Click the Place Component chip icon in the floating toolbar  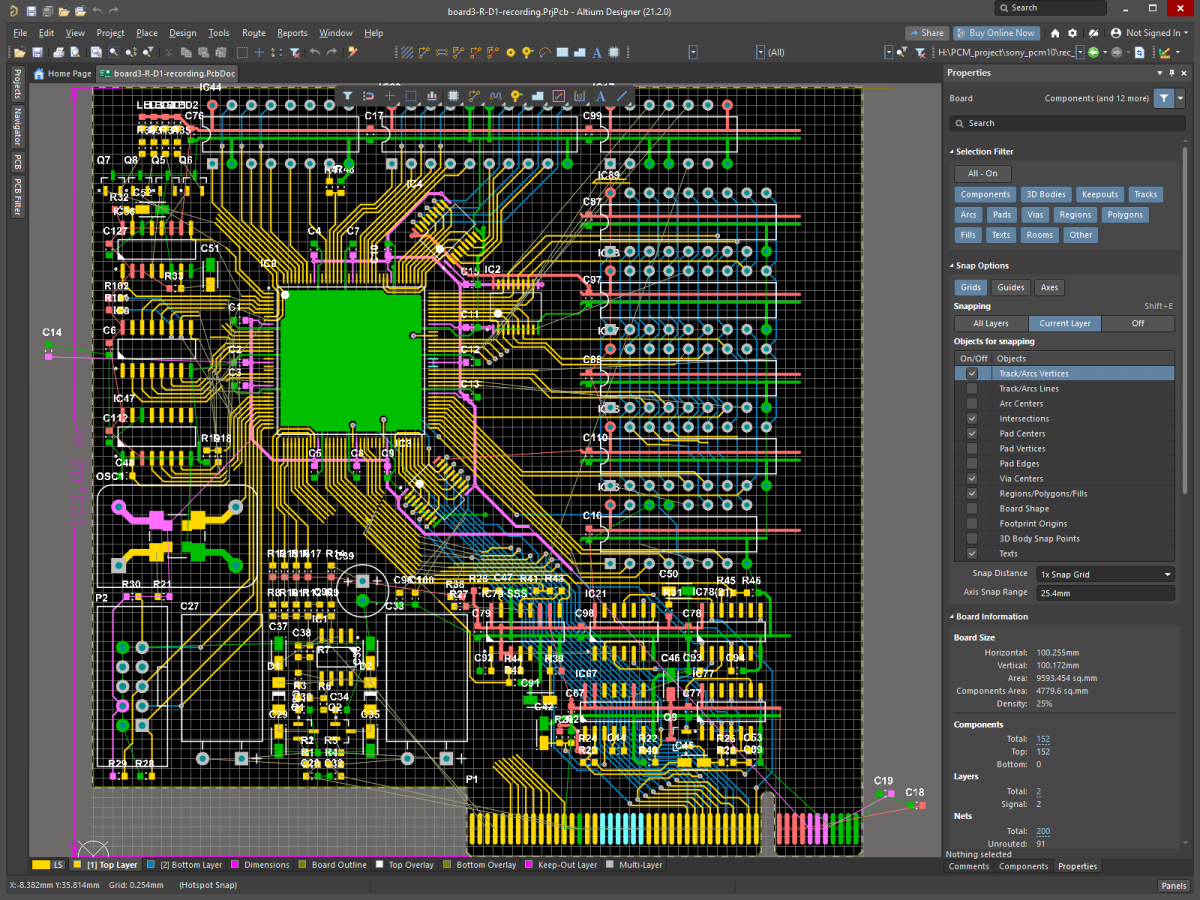[x=453, y=96]
